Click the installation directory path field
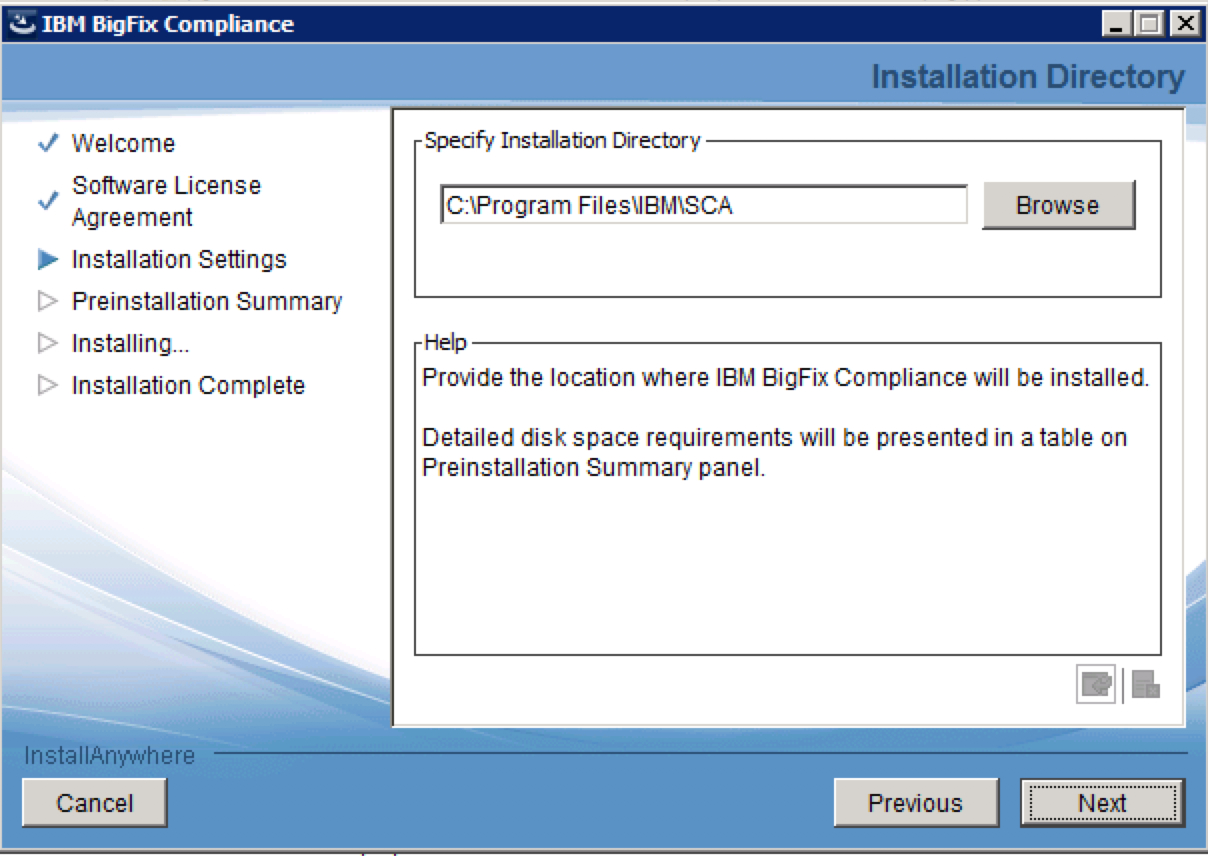 pyautogui.click(x=704, y=204)
